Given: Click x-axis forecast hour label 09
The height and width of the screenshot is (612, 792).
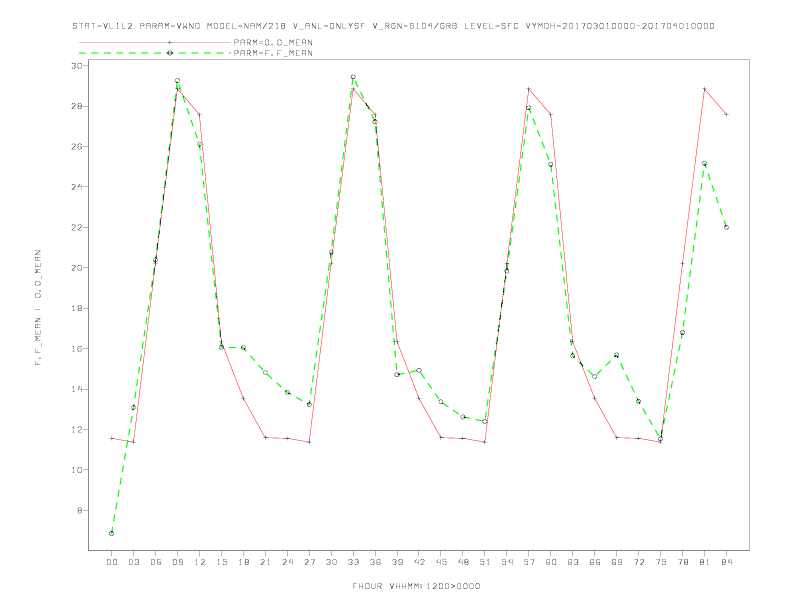Looking at the screenshot, I should [x=177, y=562].
